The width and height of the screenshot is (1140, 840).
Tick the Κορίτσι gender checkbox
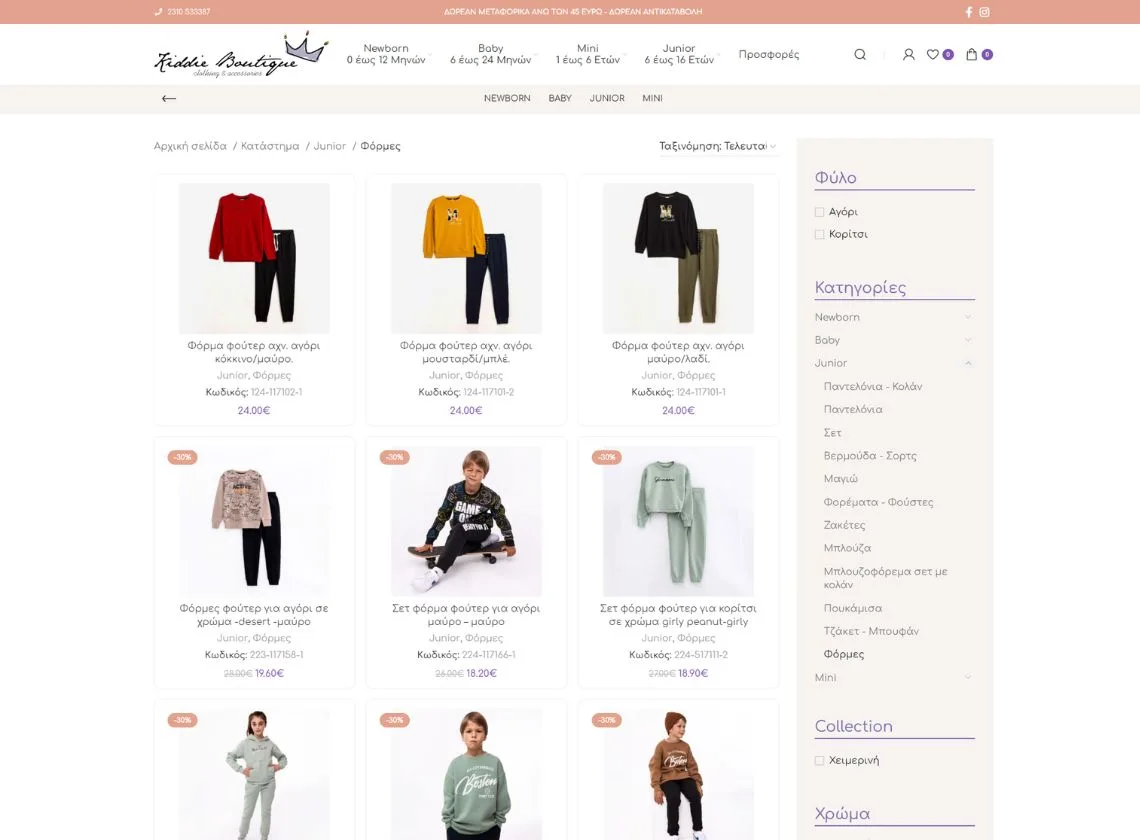(x=819, y=234)
